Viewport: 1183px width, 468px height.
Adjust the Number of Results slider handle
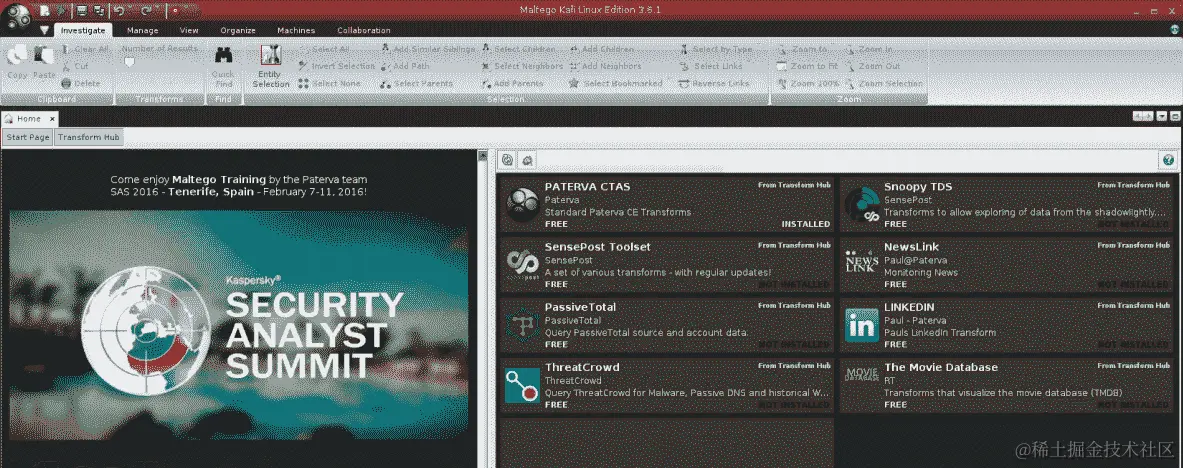coord(129,63)
